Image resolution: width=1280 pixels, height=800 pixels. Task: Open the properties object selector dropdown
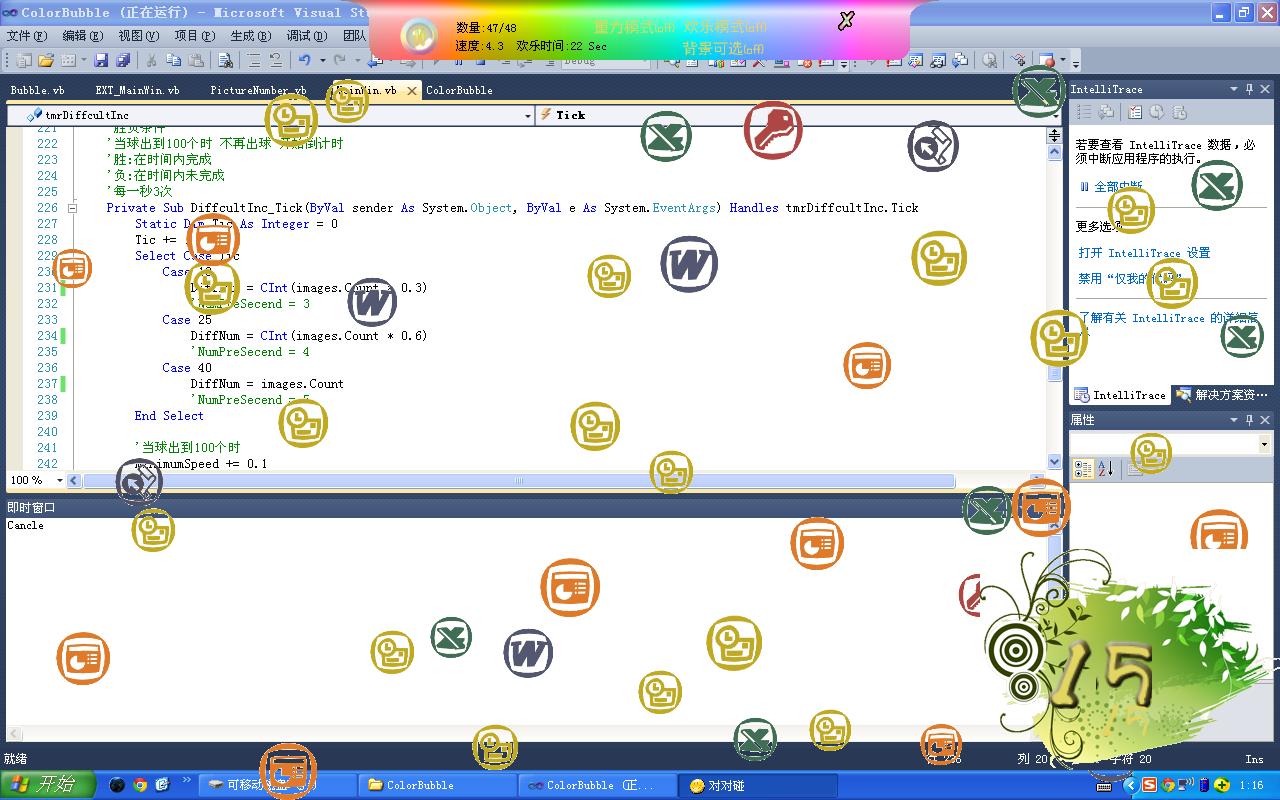pos(1264,444)
